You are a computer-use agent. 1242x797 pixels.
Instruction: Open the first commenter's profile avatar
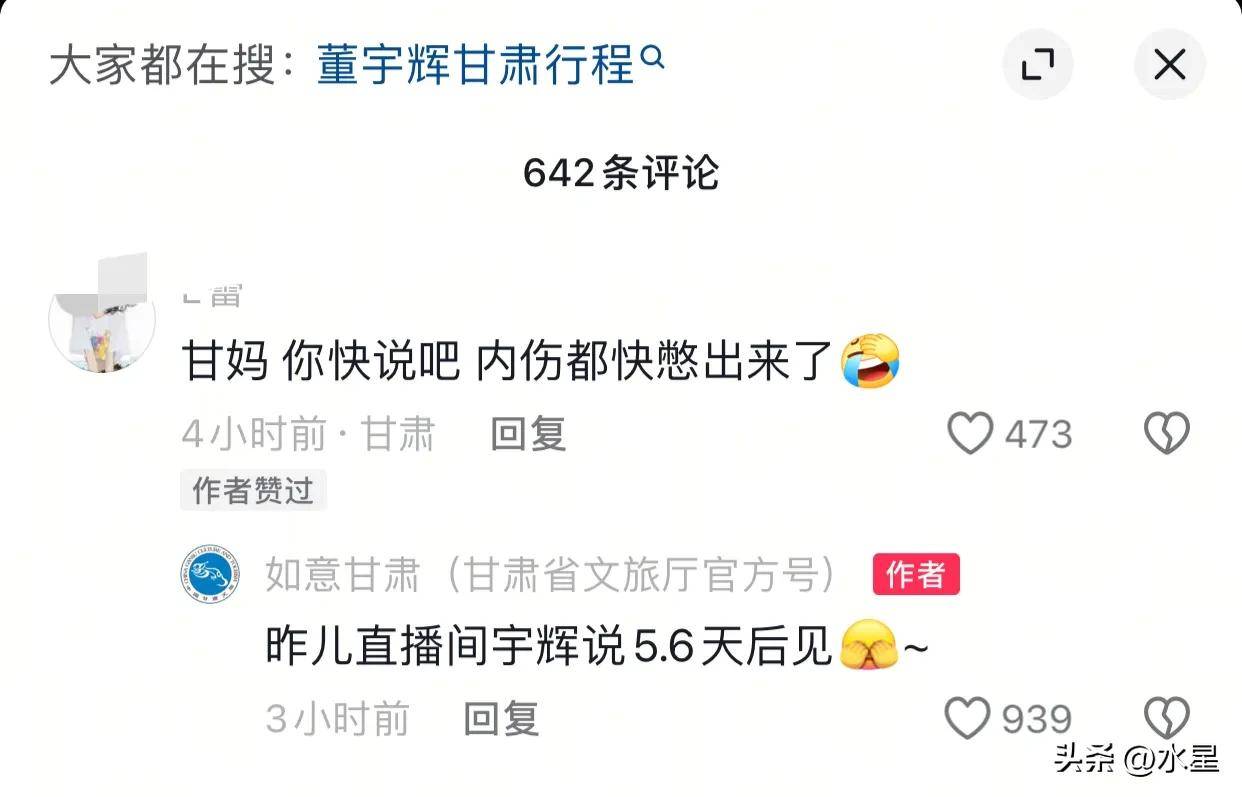pyautogui.click(x=102, y=318)
